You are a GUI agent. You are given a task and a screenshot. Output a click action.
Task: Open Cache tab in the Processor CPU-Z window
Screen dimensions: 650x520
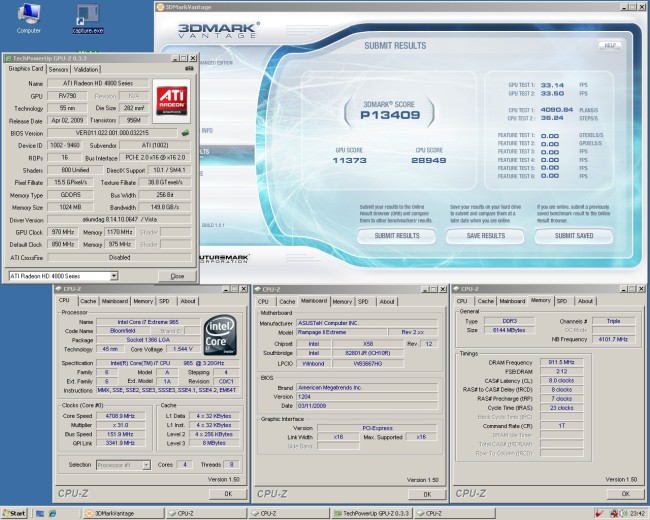(x=88, y=301)
